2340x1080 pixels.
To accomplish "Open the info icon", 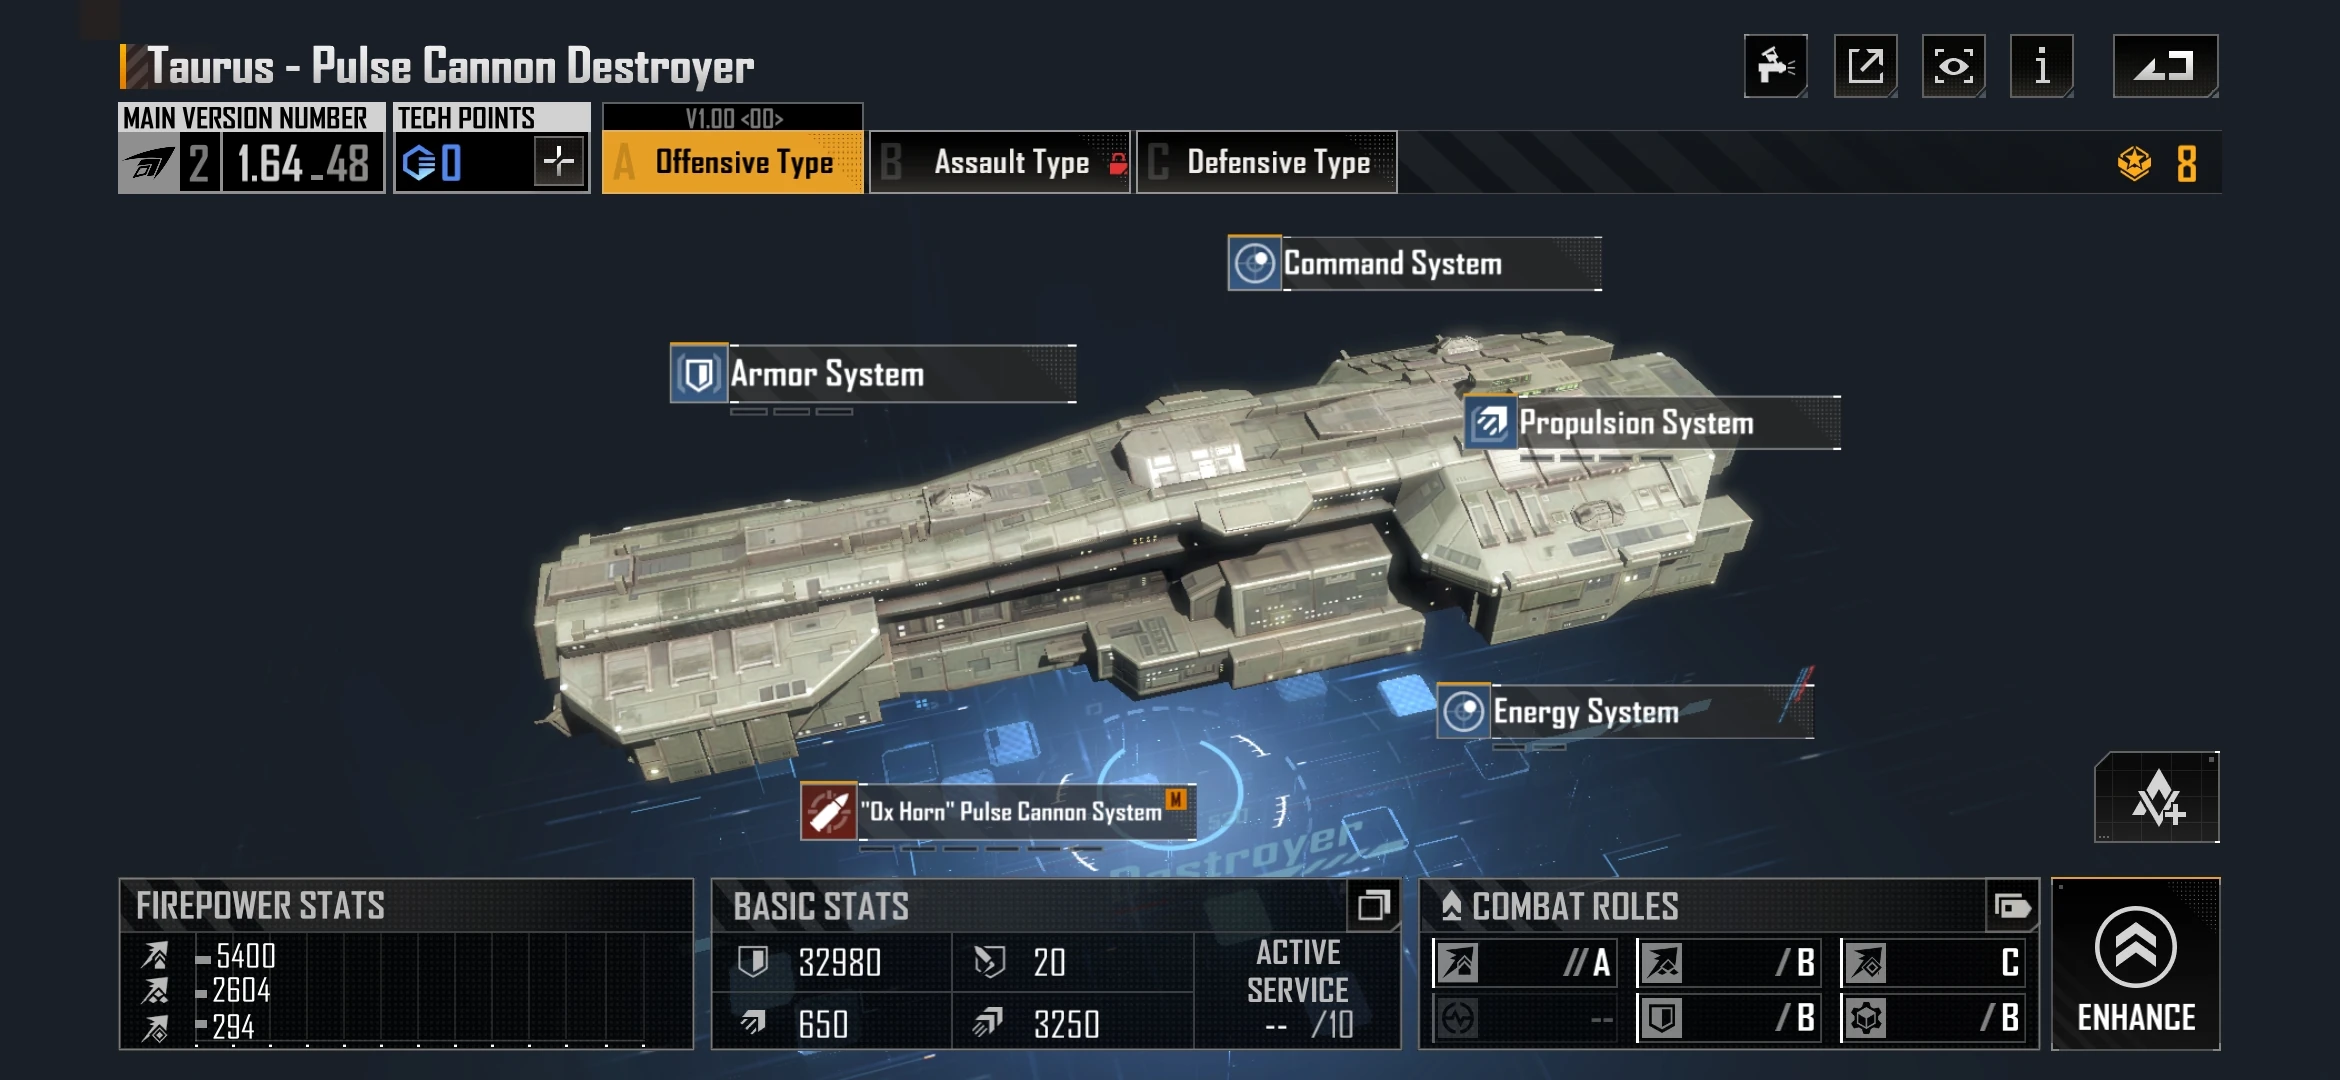I will [2041, 66].
